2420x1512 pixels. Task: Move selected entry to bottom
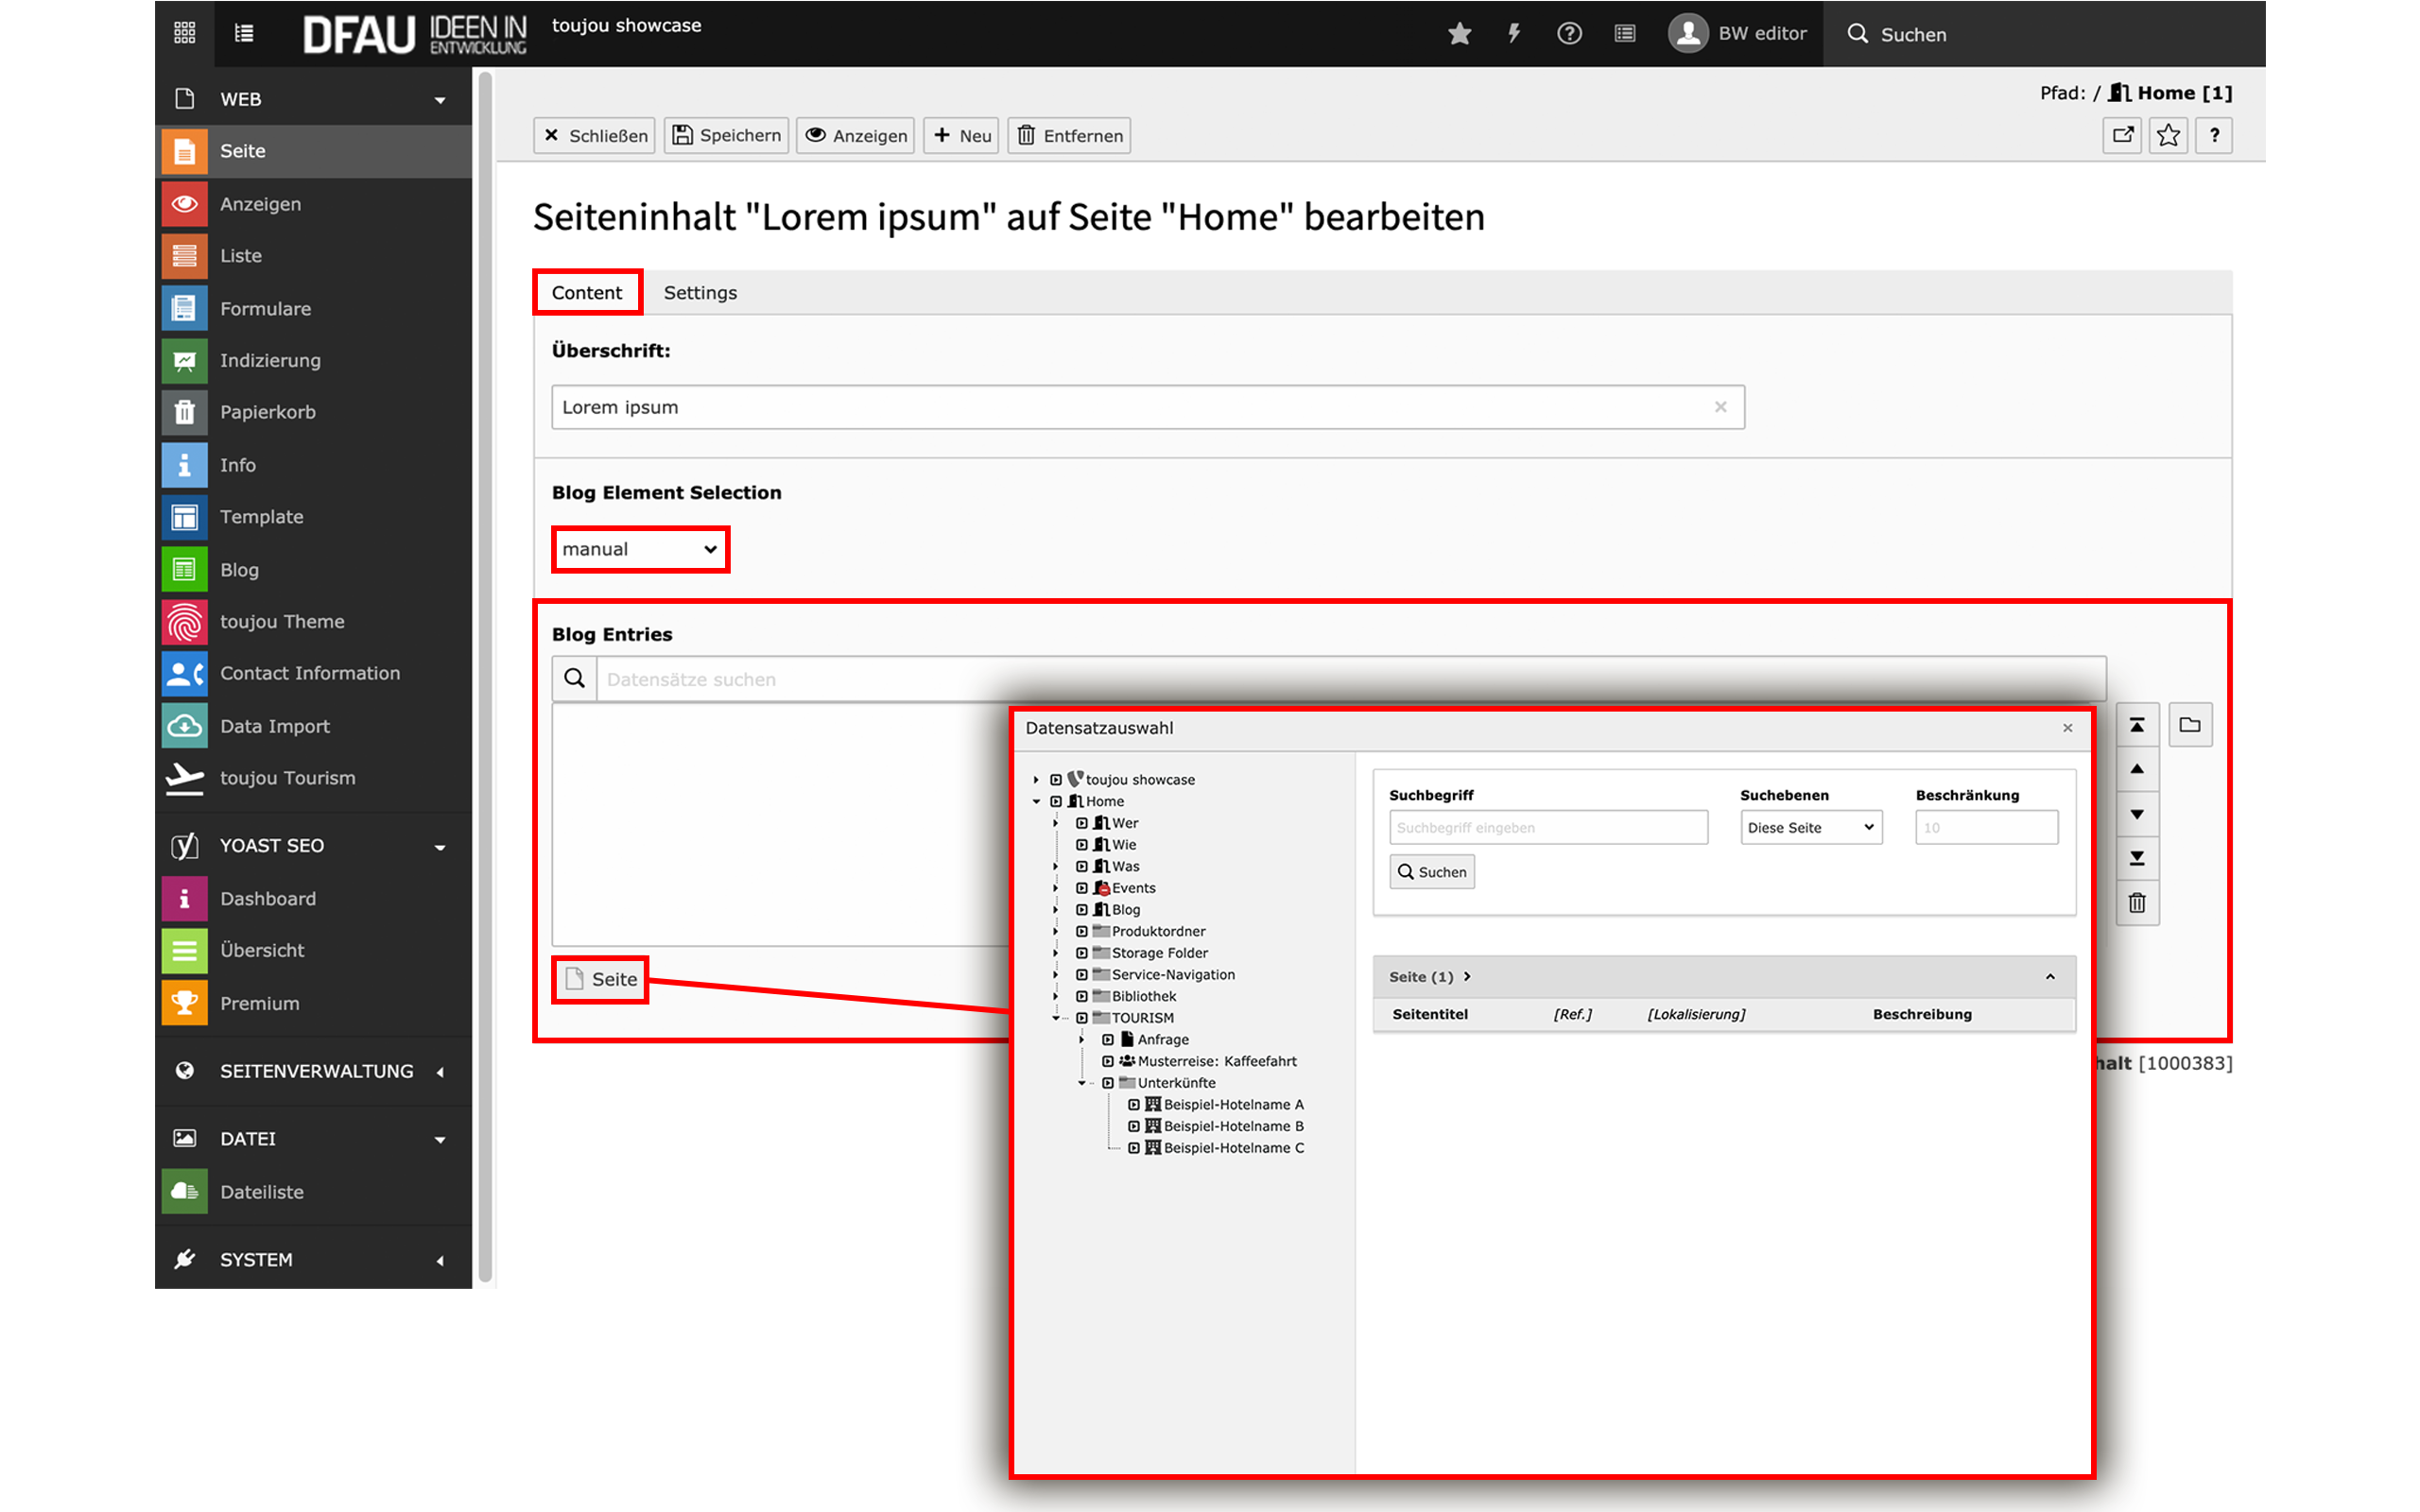(2137, 858)
